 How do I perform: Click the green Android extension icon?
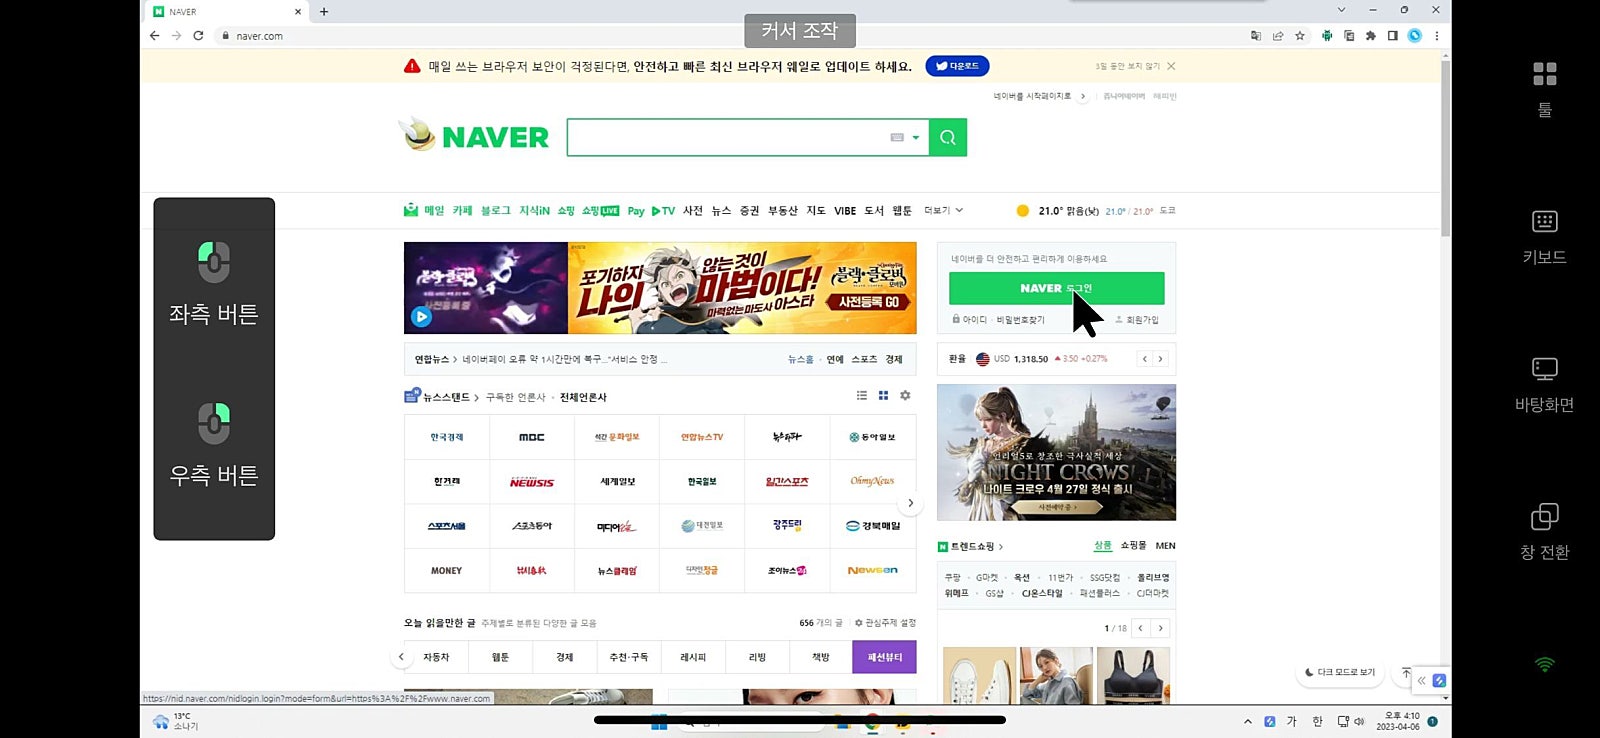coord(1327,36)
